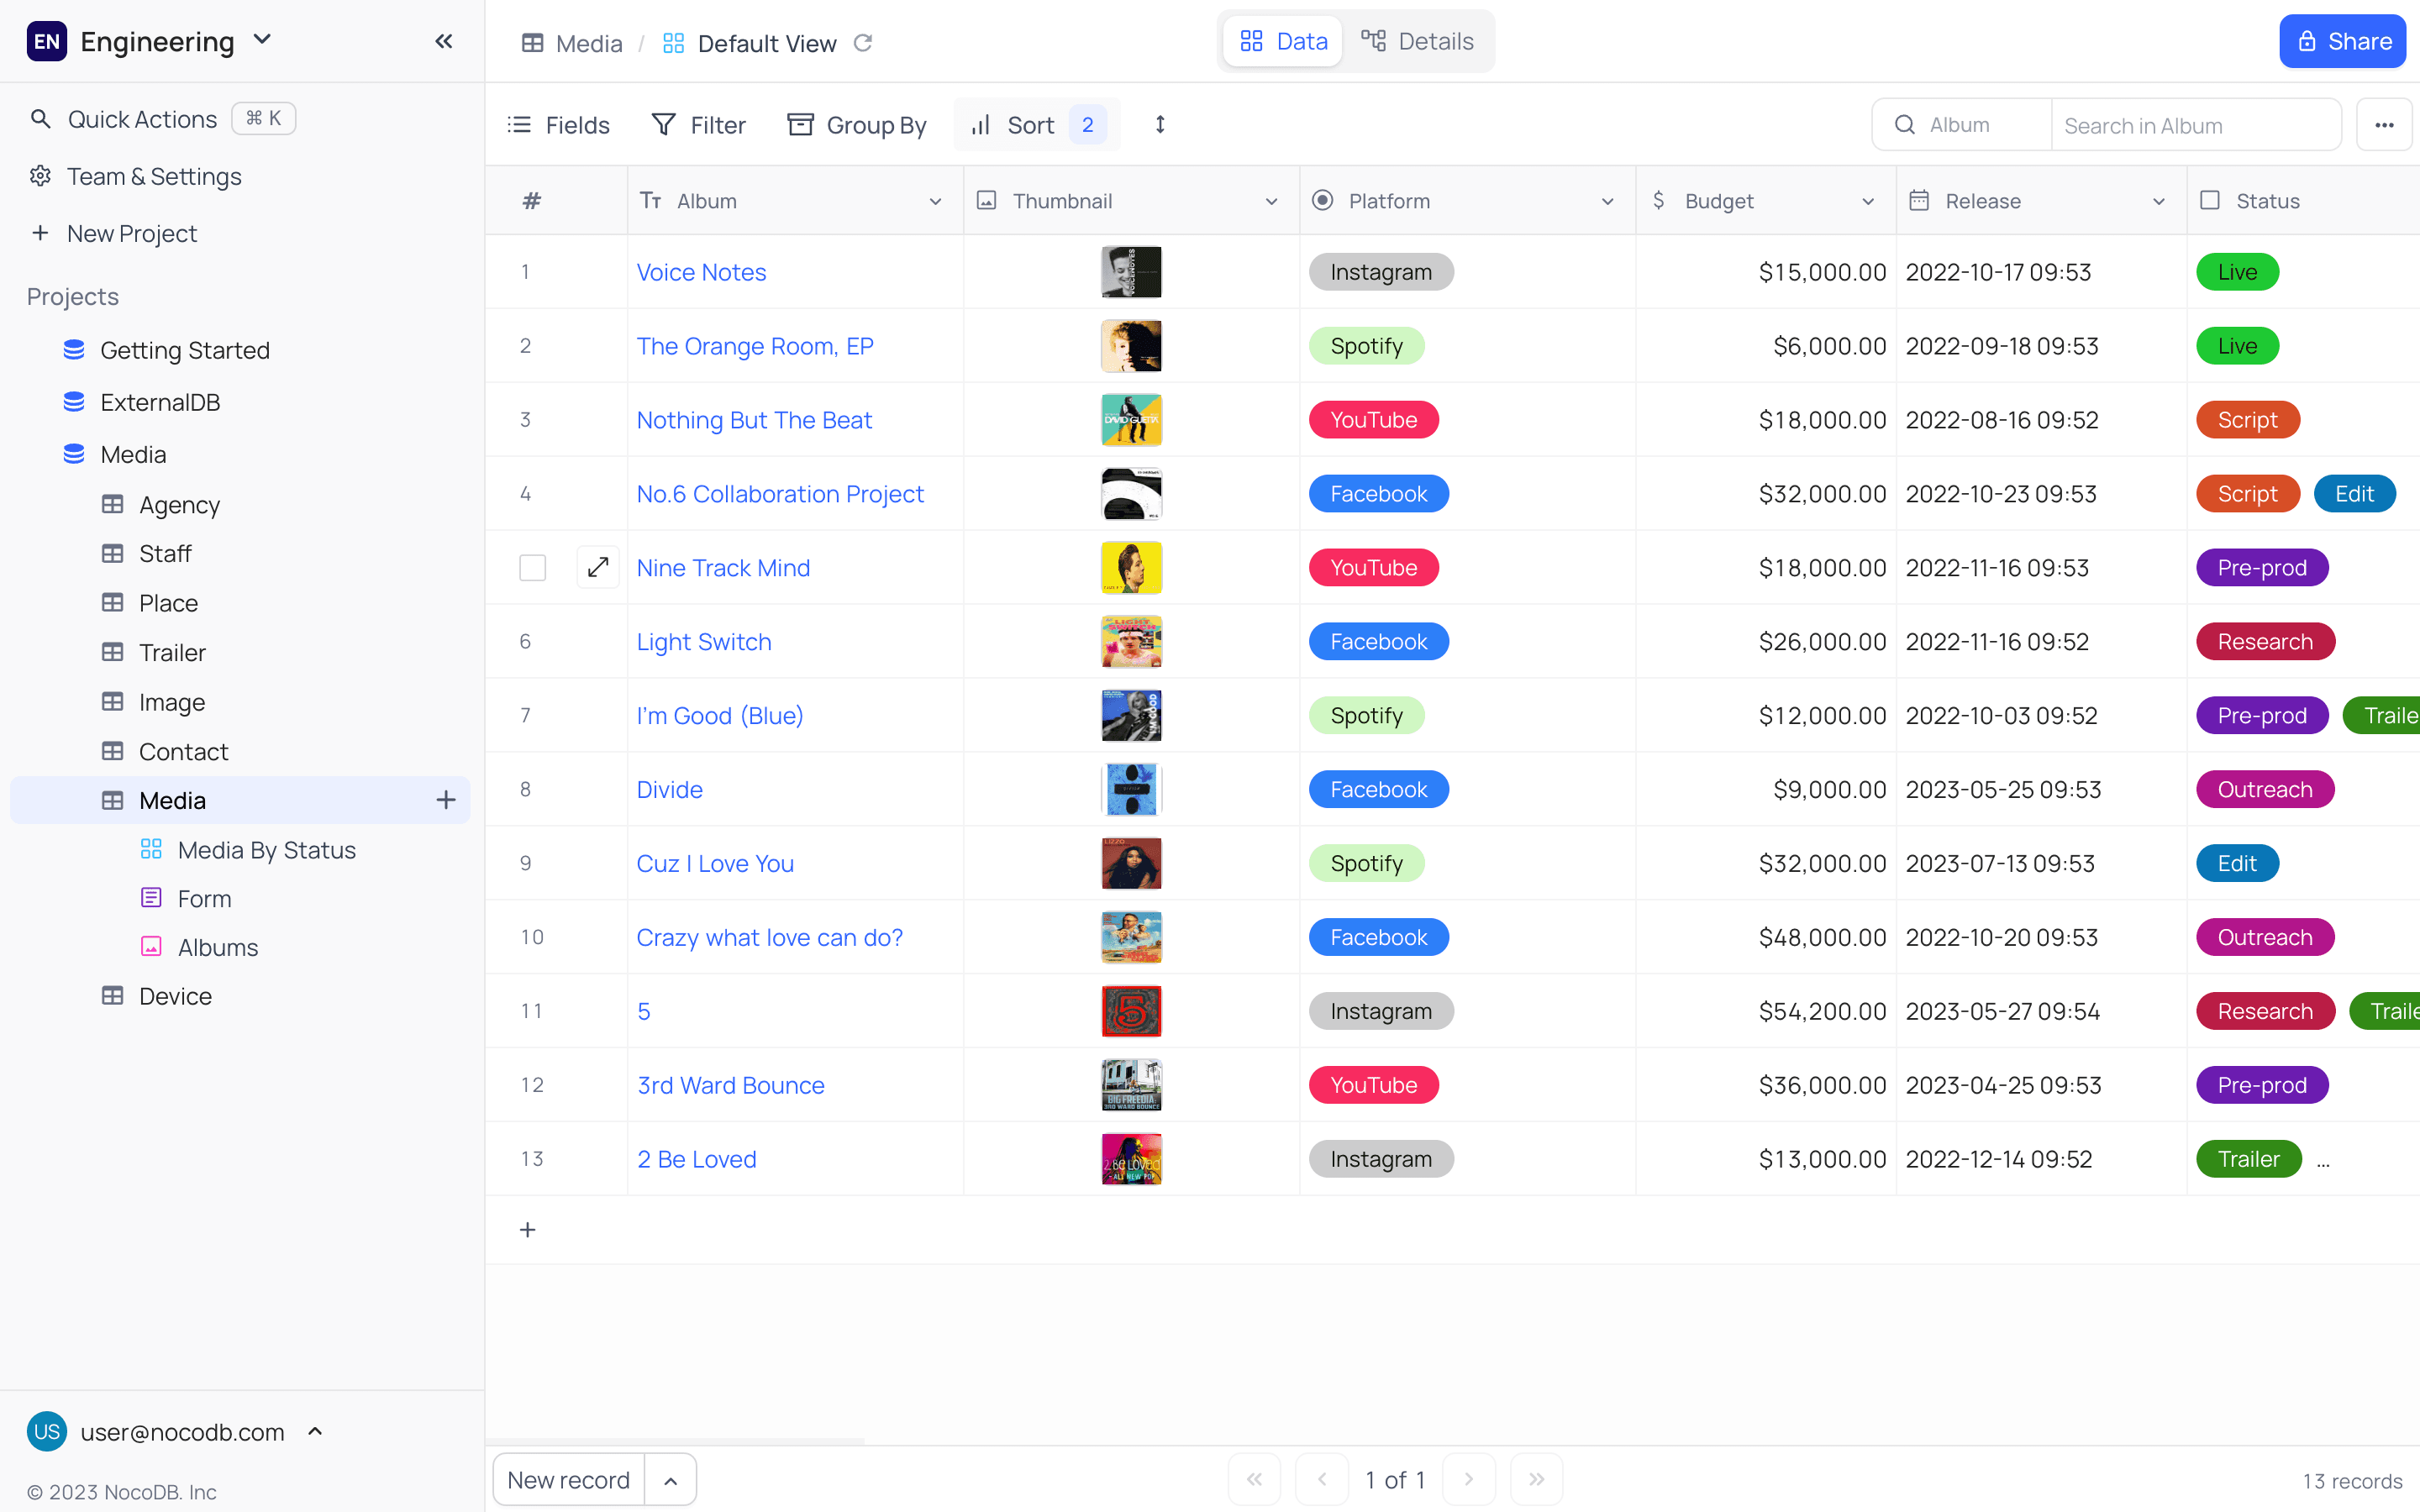
Task: Open the Filter tool
Action: (698, 125)
